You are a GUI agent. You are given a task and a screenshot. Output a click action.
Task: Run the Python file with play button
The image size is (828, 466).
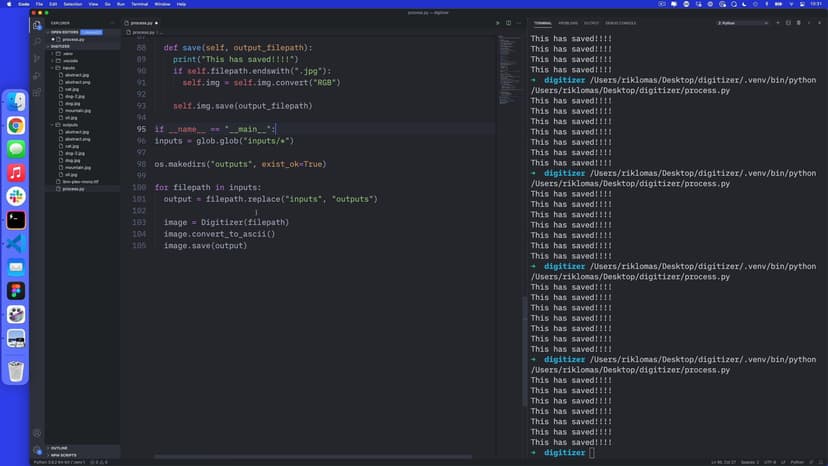pyautogui.click(x=498, y=22)
